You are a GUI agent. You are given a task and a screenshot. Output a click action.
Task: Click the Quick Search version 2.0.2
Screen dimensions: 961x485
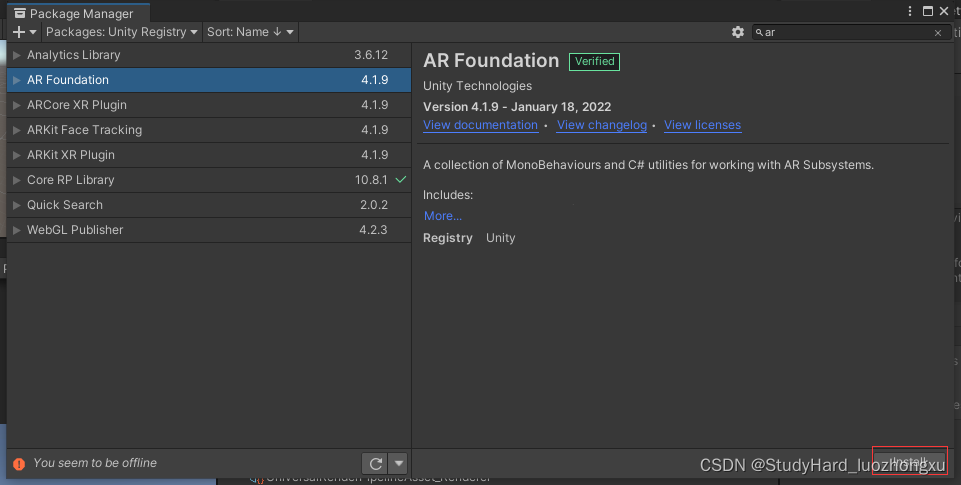pos(374,205)
